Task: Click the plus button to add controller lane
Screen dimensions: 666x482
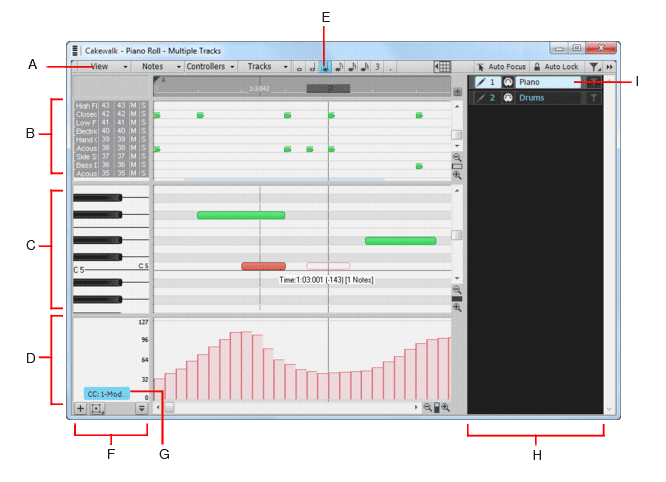Action: (80, 408)
